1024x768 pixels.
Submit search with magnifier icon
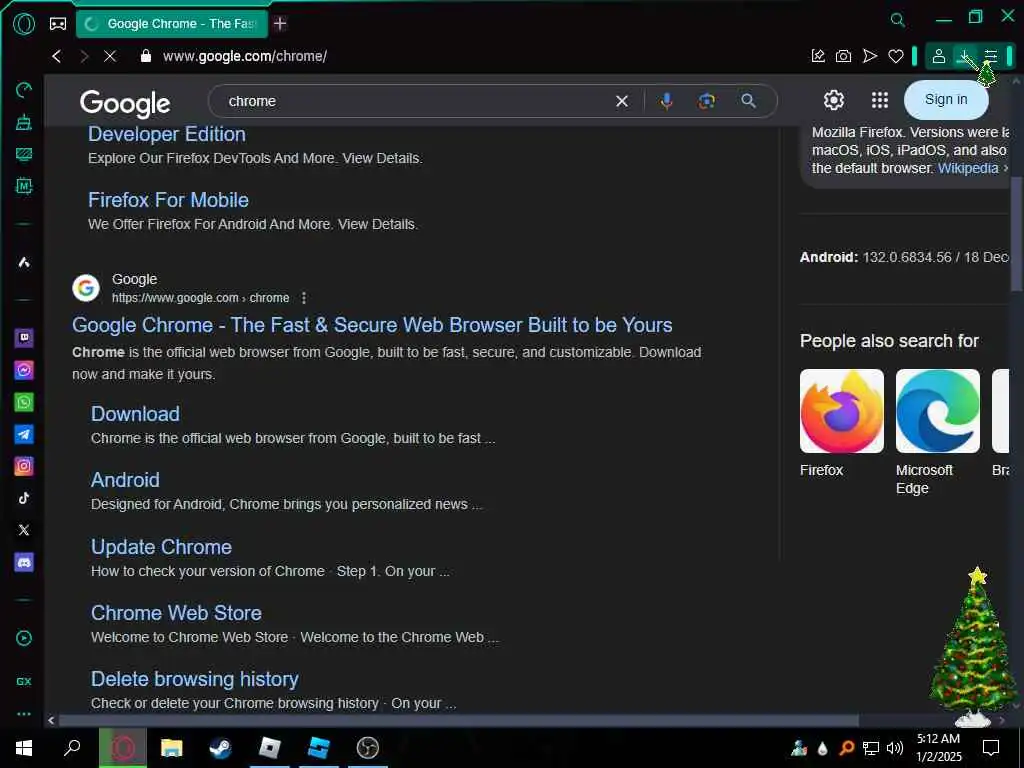click(x=748, y=101)
